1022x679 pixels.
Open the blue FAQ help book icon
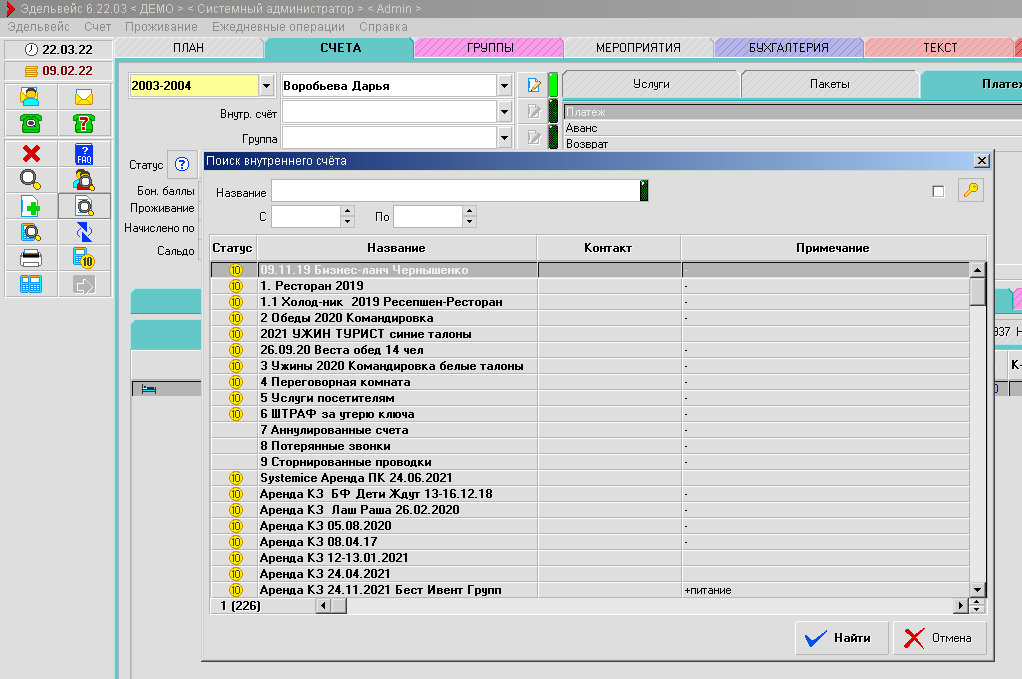[x=84, y=154]
